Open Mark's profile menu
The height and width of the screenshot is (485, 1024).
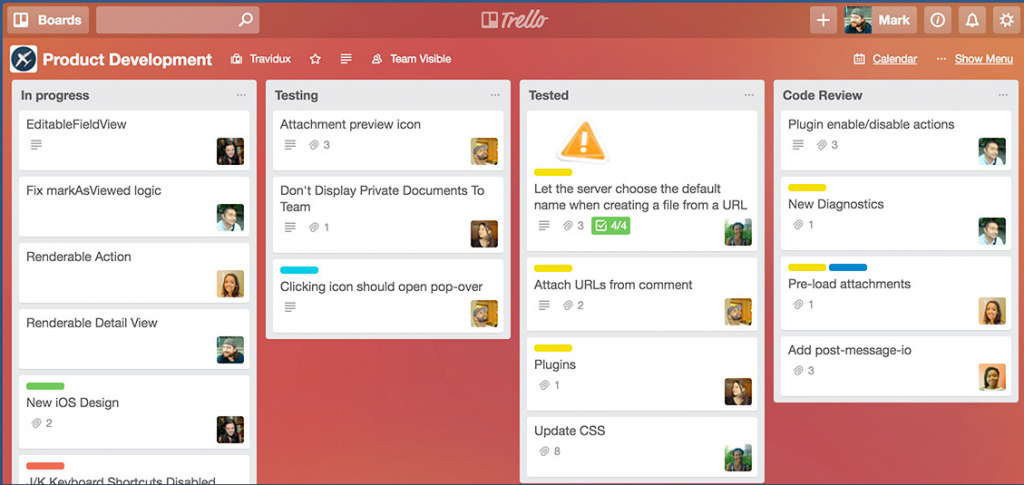880,20
